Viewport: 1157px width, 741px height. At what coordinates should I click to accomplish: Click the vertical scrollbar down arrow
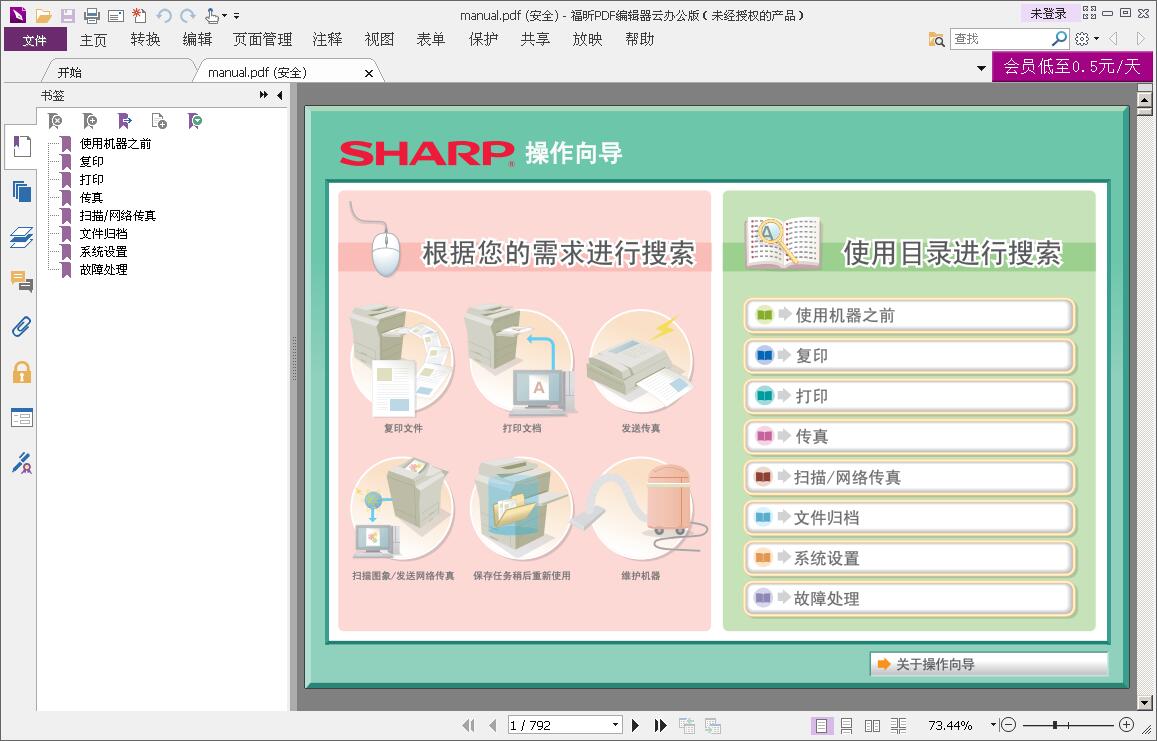(1144, 703)
